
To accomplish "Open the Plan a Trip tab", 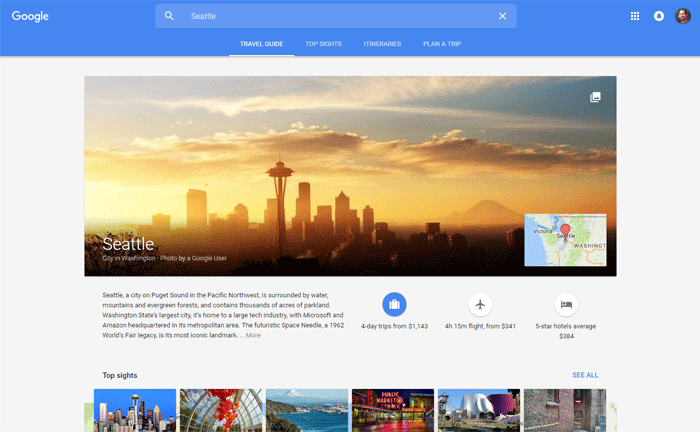I will 442,44.
